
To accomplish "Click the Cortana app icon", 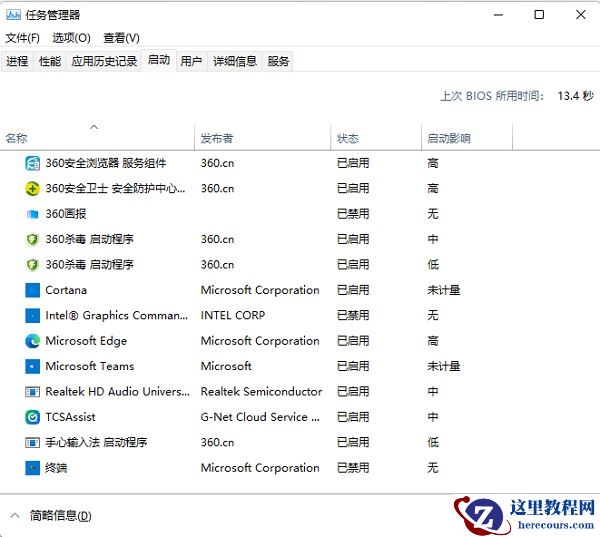I will click(33, 290).
